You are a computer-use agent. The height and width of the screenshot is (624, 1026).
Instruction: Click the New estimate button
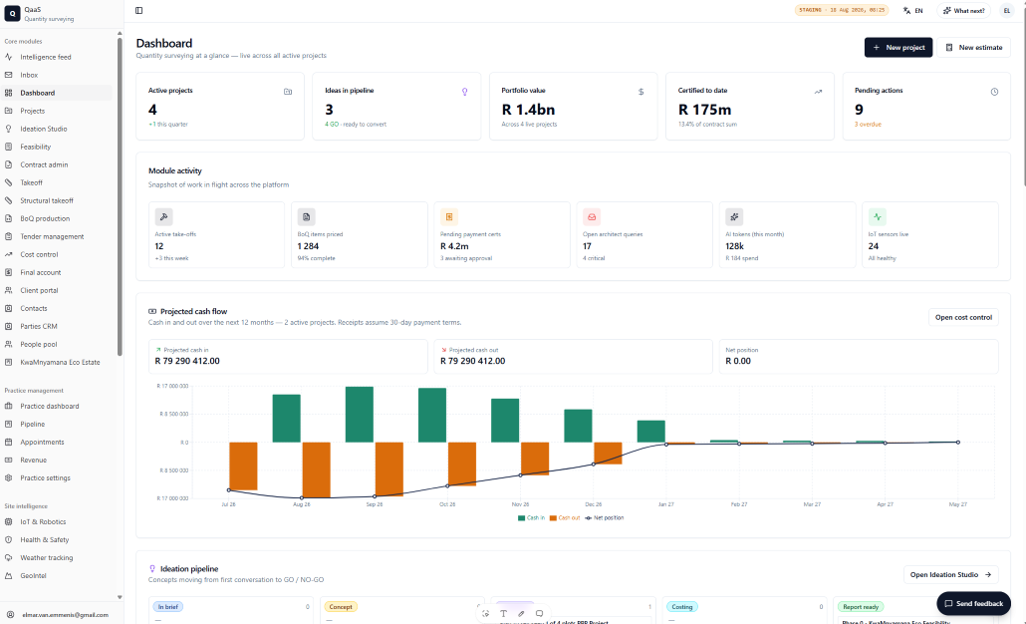click(974, 48)
